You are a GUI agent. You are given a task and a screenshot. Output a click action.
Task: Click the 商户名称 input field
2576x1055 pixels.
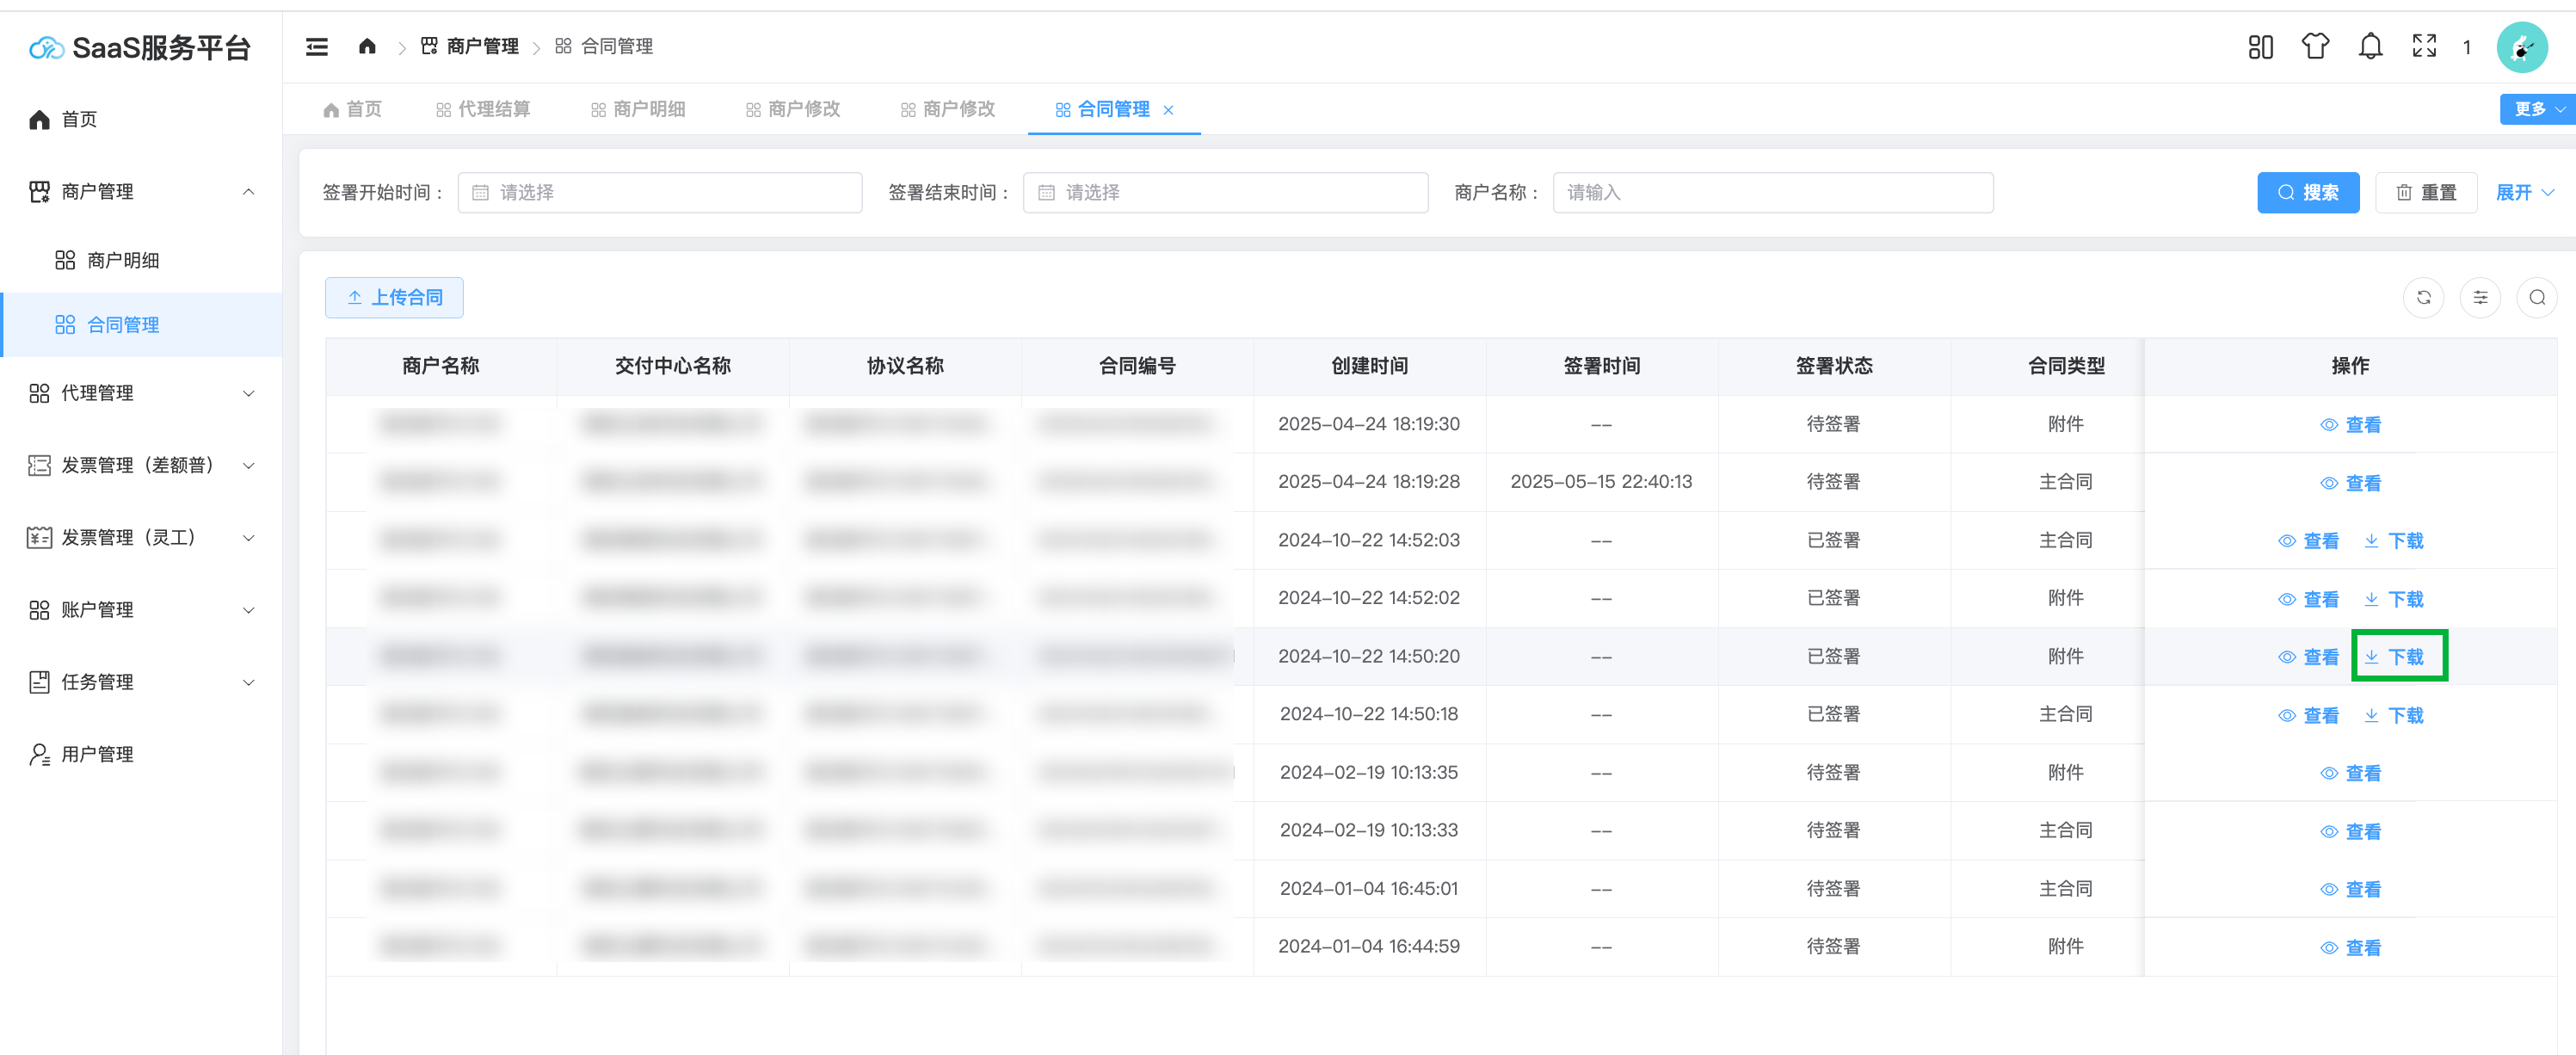(1772, 192)
